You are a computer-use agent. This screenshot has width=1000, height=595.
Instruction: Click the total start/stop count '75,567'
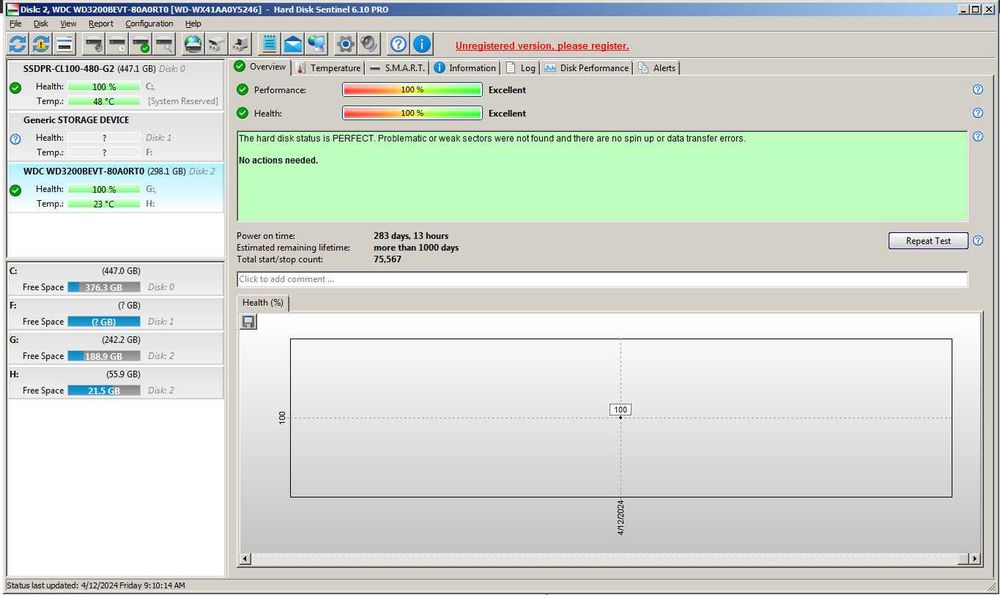(387, 260)
